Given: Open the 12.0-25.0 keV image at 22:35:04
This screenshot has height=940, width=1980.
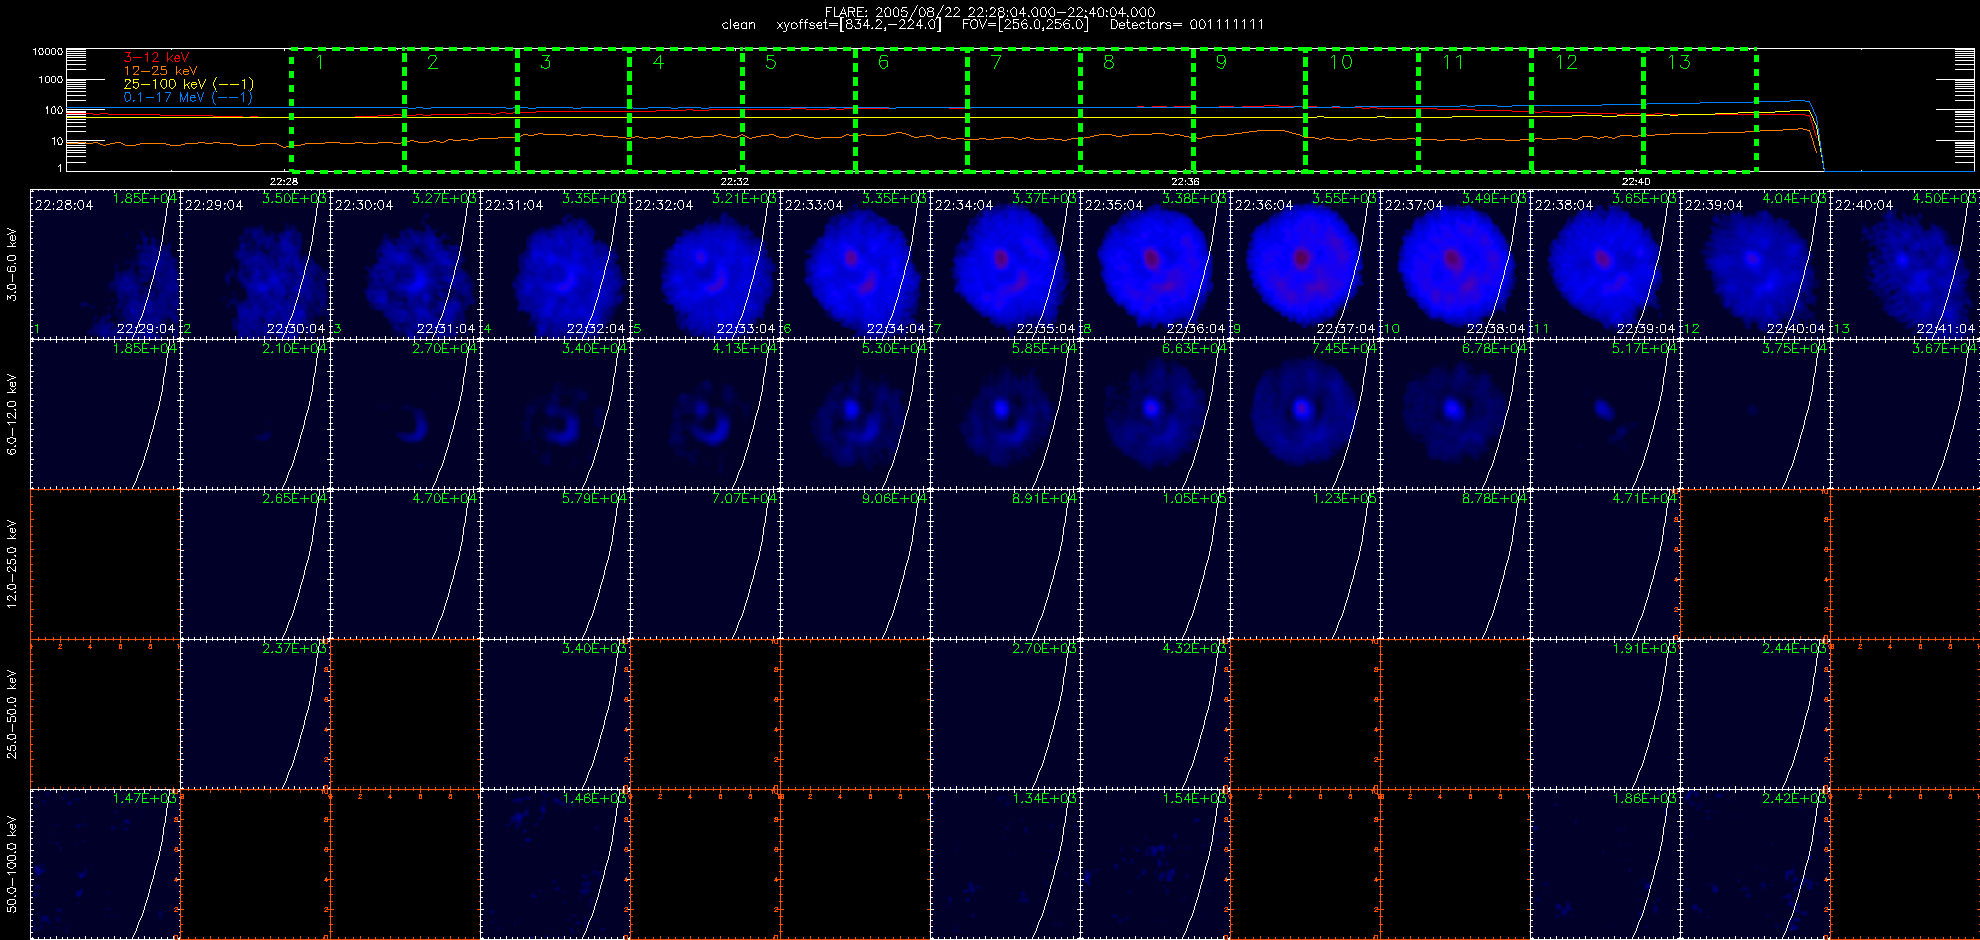Looking at the screenshot, I should click(1155, 563).
